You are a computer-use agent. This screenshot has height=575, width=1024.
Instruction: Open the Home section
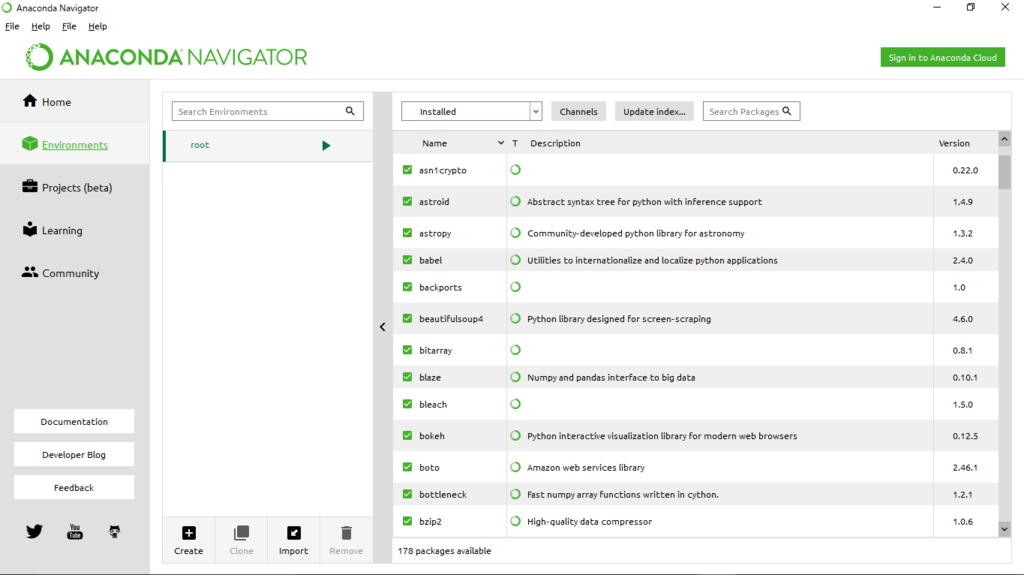[74, 101]
